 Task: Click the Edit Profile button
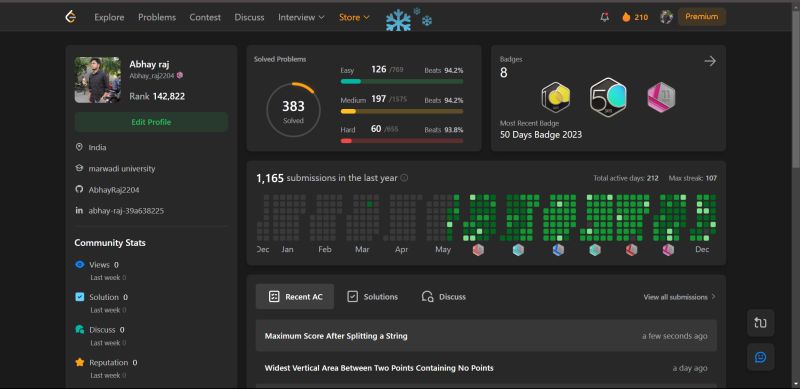point(151,122)
